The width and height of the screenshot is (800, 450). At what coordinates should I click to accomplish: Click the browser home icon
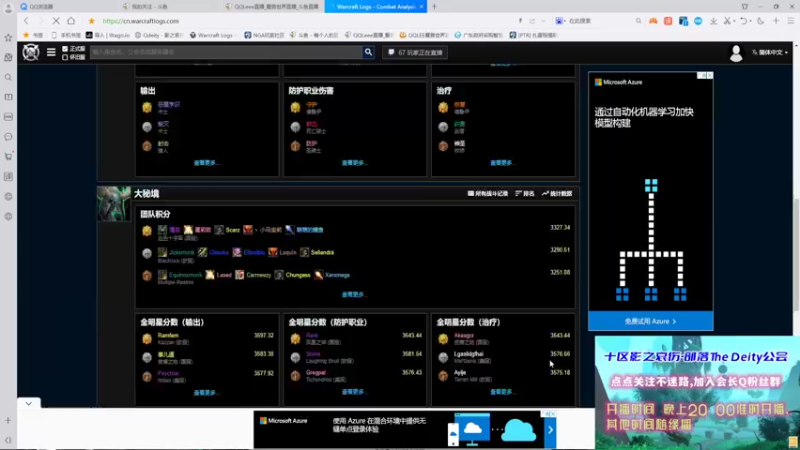tap(71, 21)
